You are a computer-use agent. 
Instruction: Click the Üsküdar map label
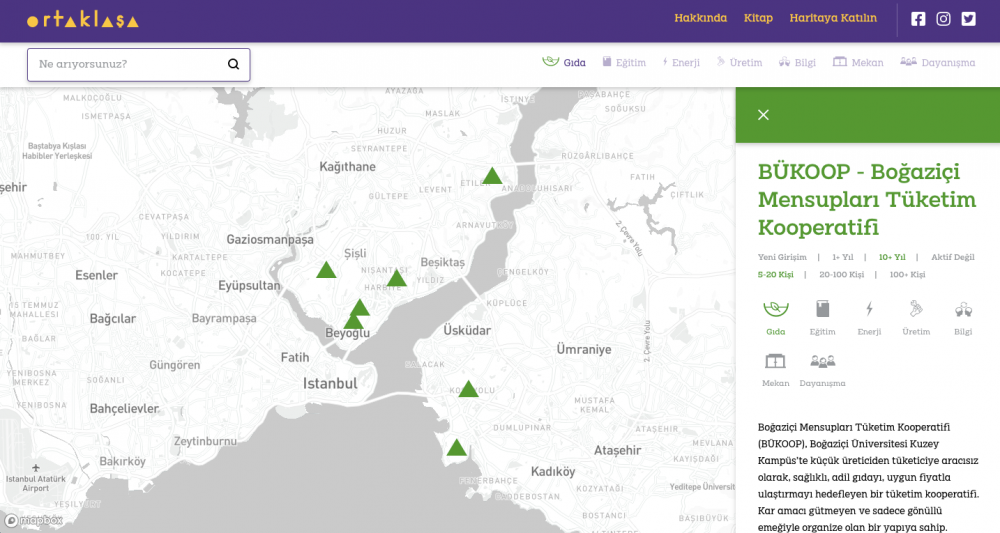click(x=467, y=330)
